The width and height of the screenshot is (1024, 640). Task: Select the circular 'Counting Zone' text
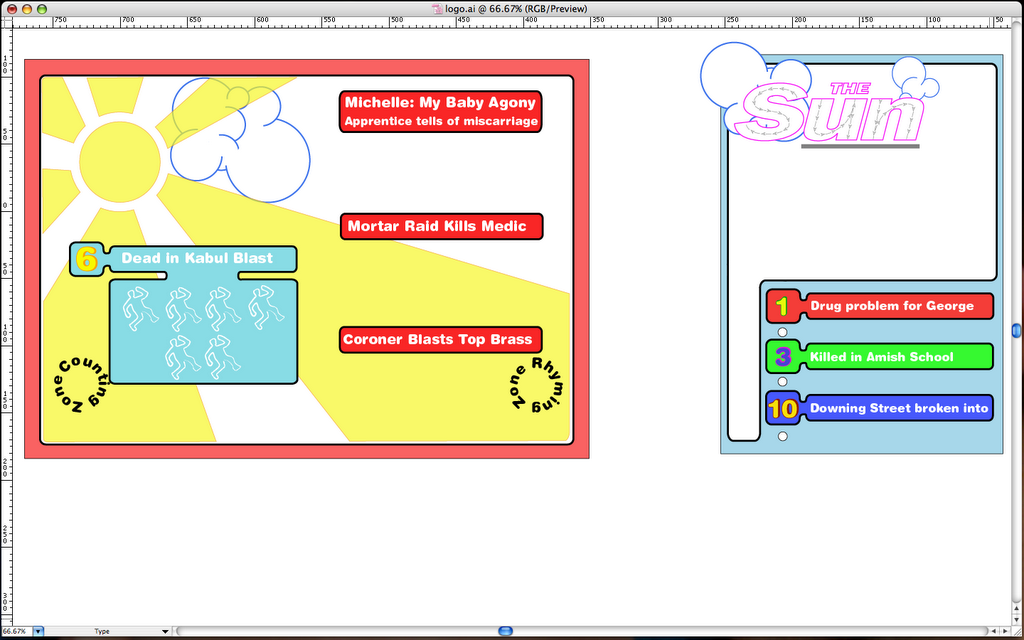(81, 385)
